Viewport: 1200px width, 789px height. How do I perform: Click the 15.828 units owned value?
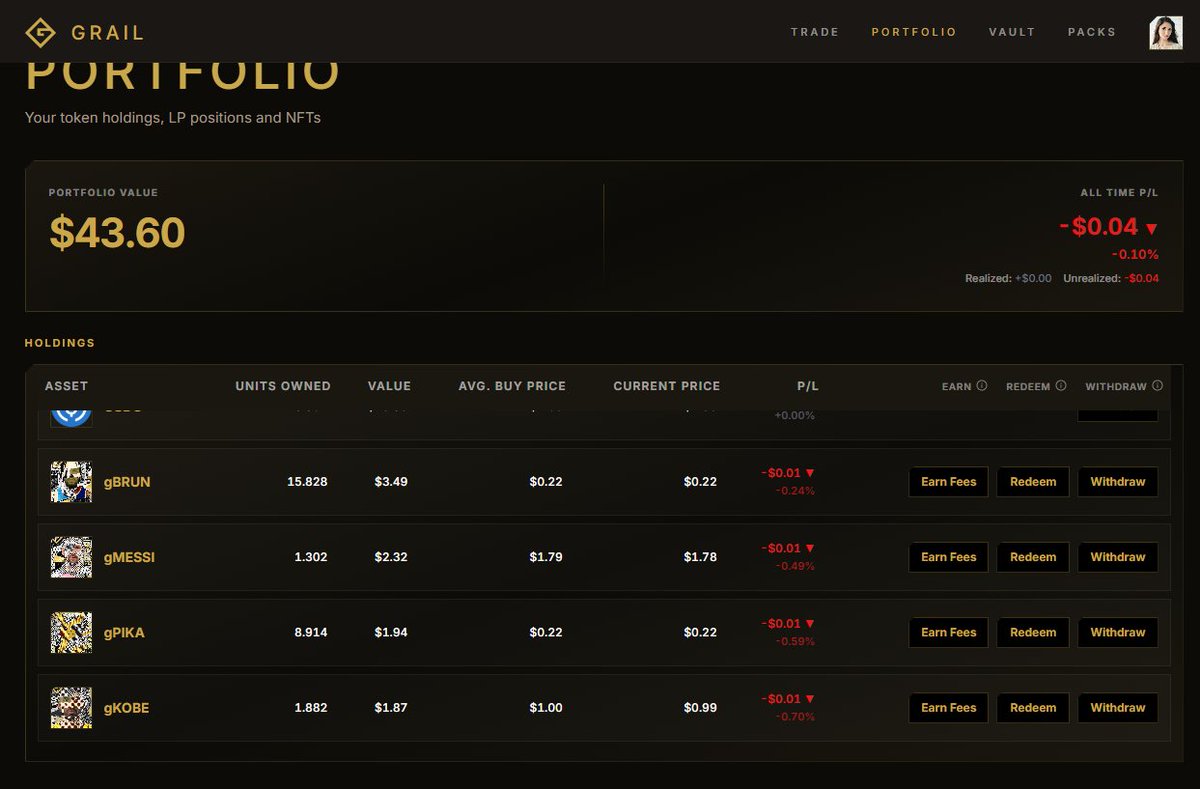[x=307, y=482]
